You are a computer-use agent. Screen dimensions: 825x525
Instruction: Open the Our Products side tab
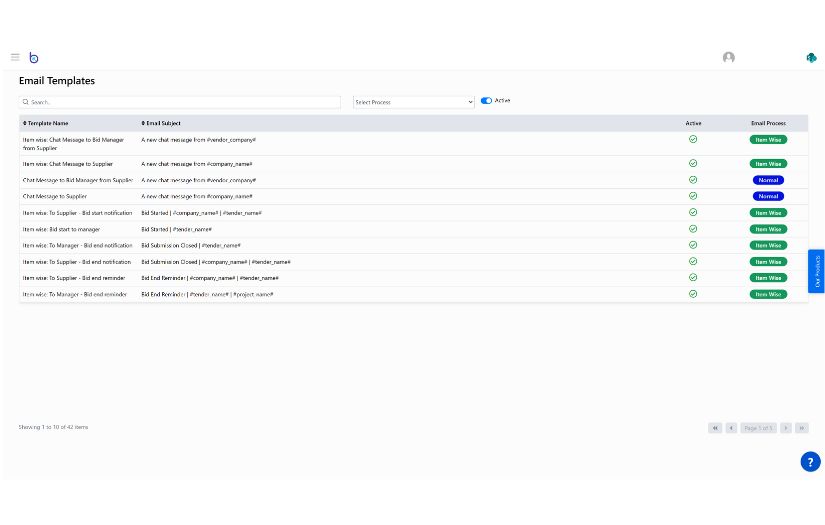click(x=817, y=271)
